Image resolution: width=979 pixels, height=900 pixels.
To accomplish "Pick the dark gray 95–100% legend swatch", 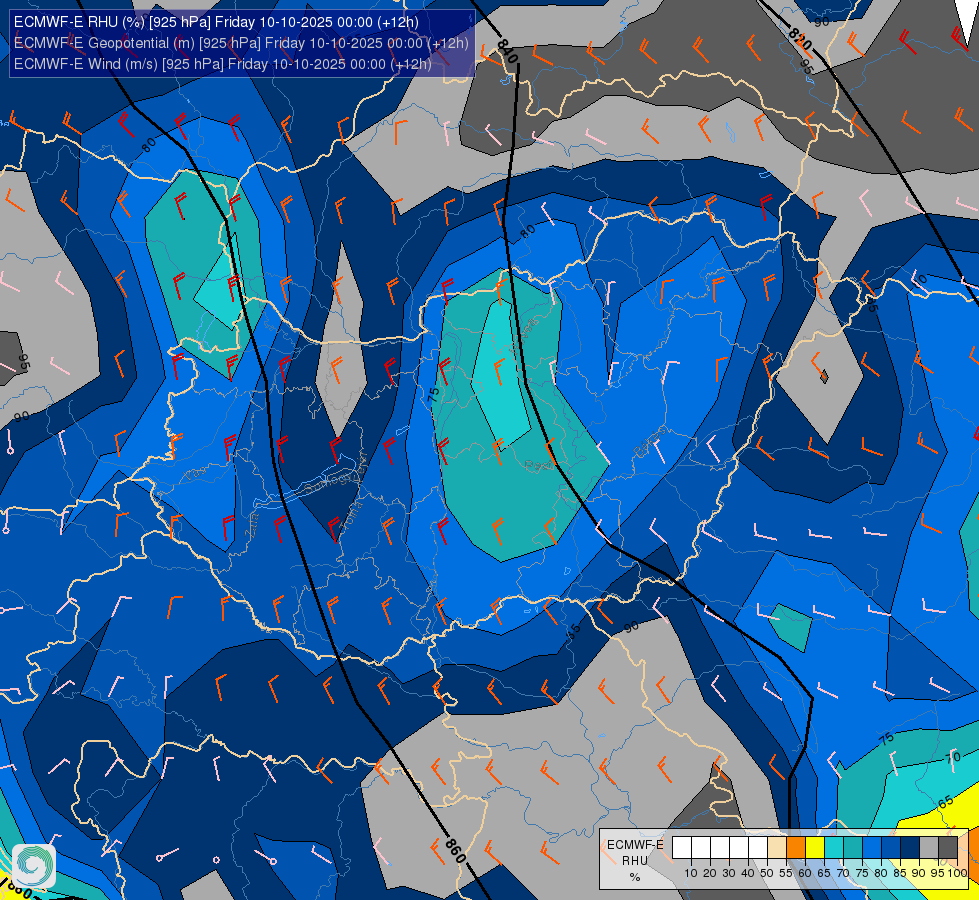I will coord(948,847).
